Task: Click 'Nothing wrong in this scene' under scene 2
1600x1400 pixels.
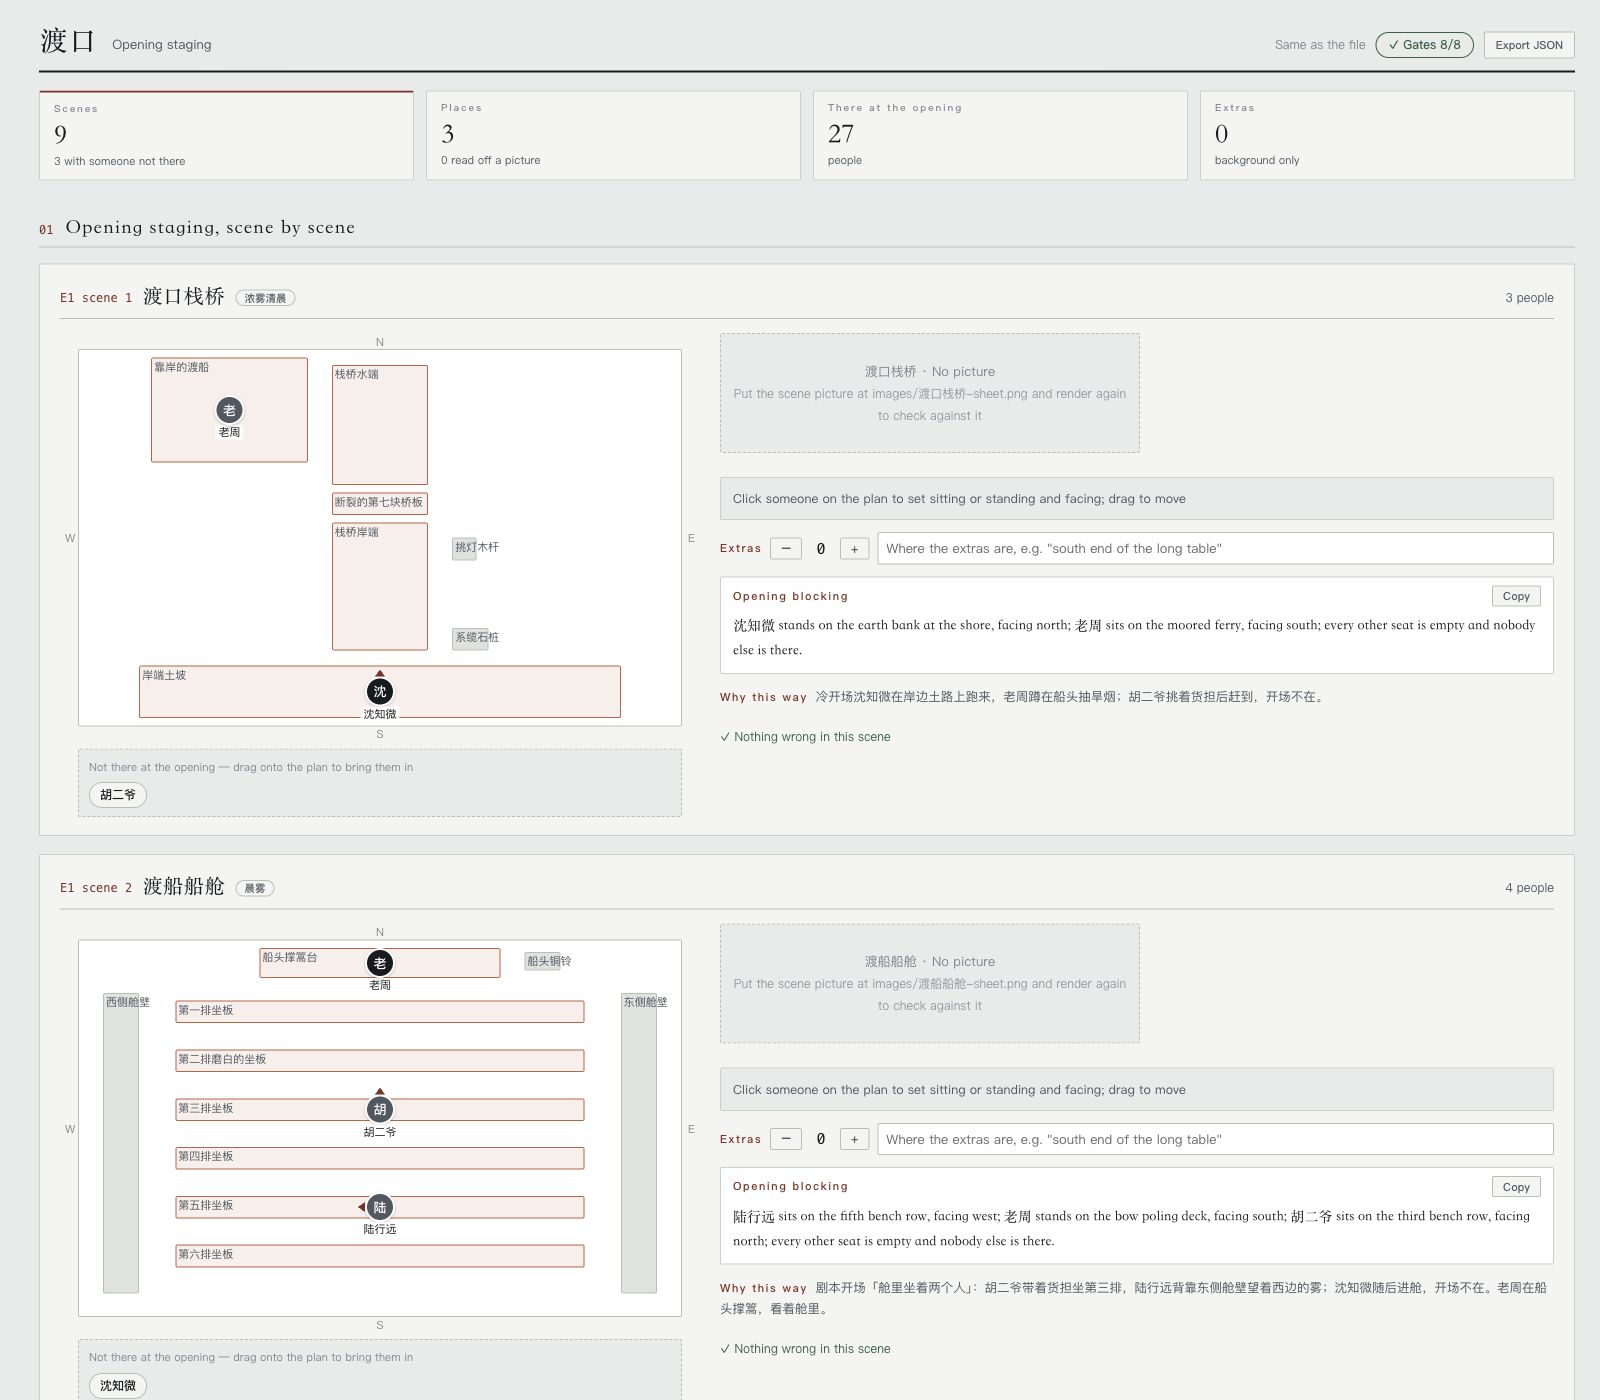Action: click(805, 1349)
